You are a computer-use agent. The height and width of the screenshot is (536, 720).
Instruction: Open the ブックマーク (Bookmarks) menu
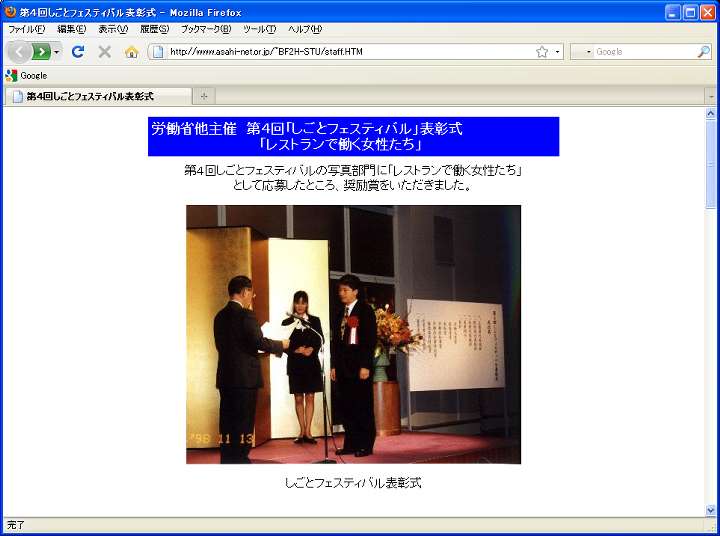click(x=205, y=29)
